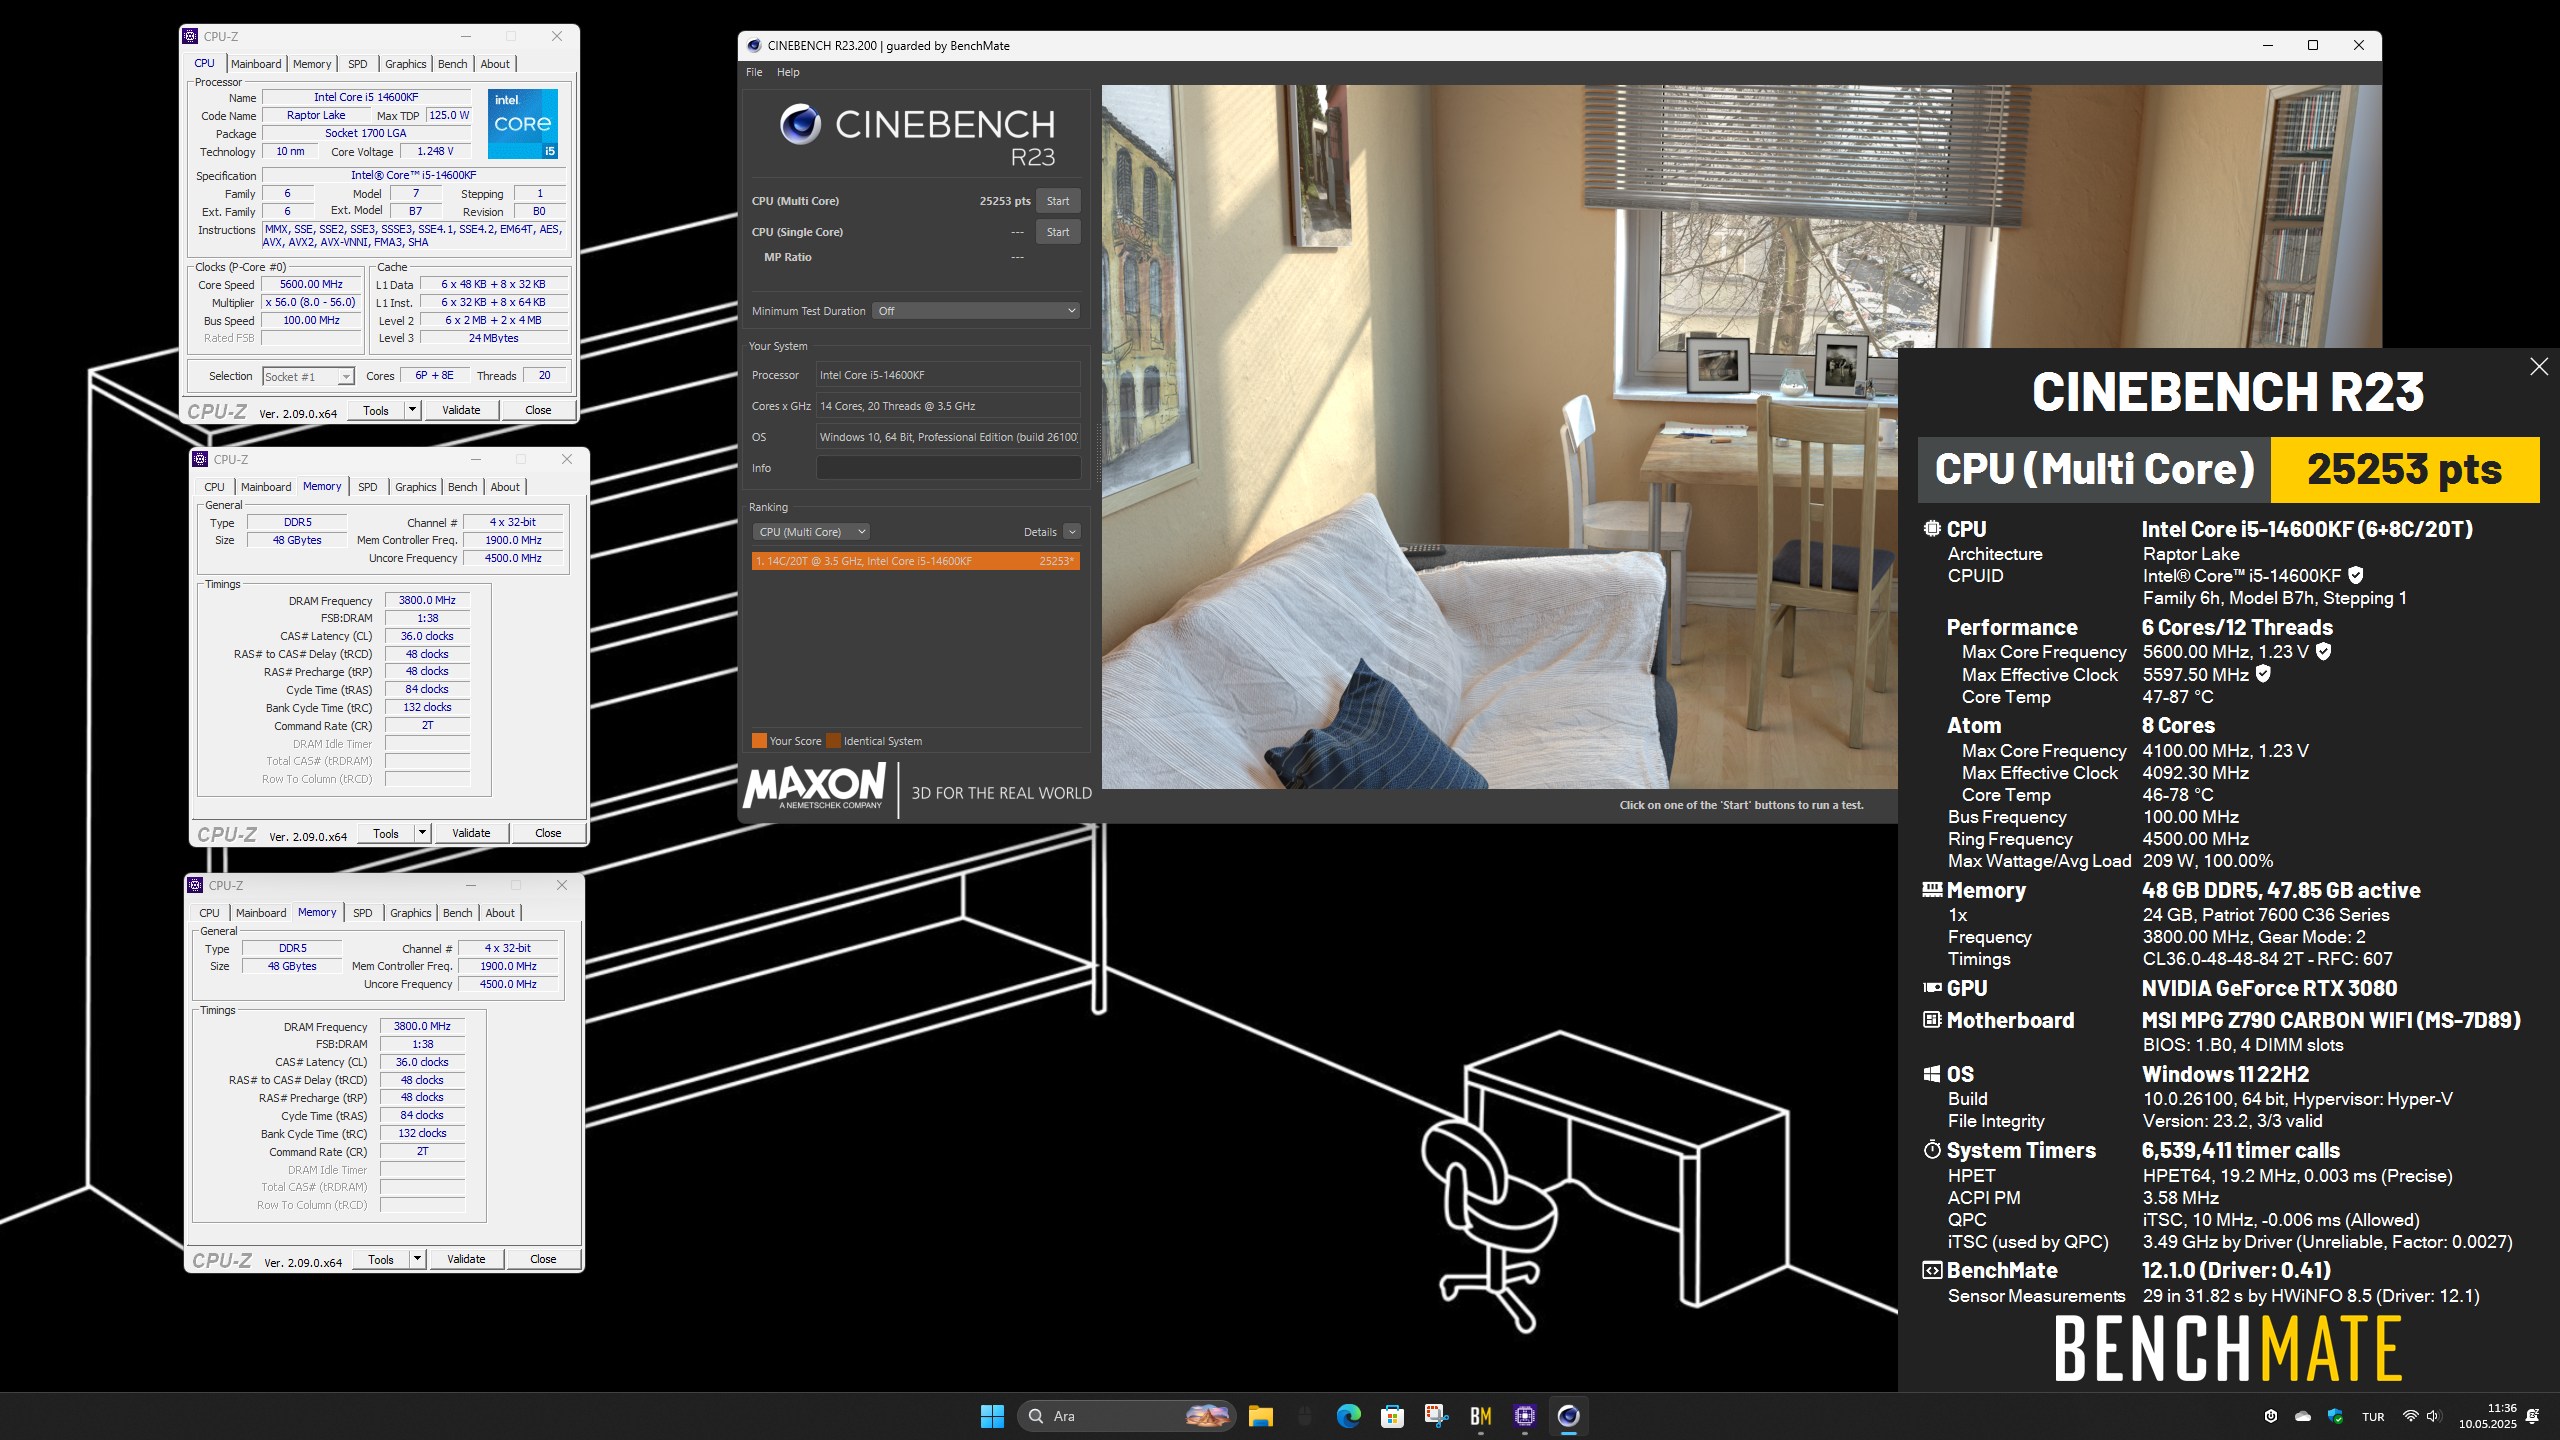Click the Close button in the middle CPU-Z window
The height and width of the screenshot is (1440, 2560).
pos(548,833)
